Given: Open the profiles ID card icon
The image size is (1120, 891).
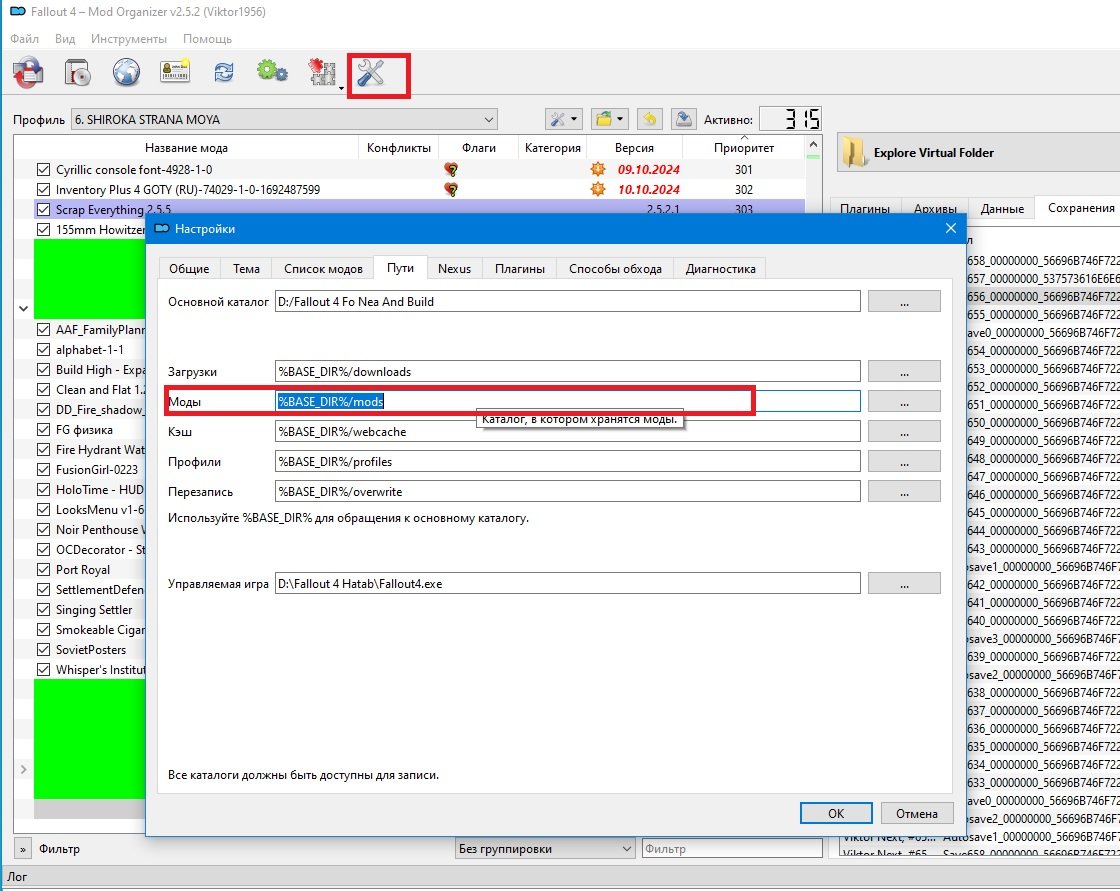Looking at the screenshot, I should click(176, 73).
